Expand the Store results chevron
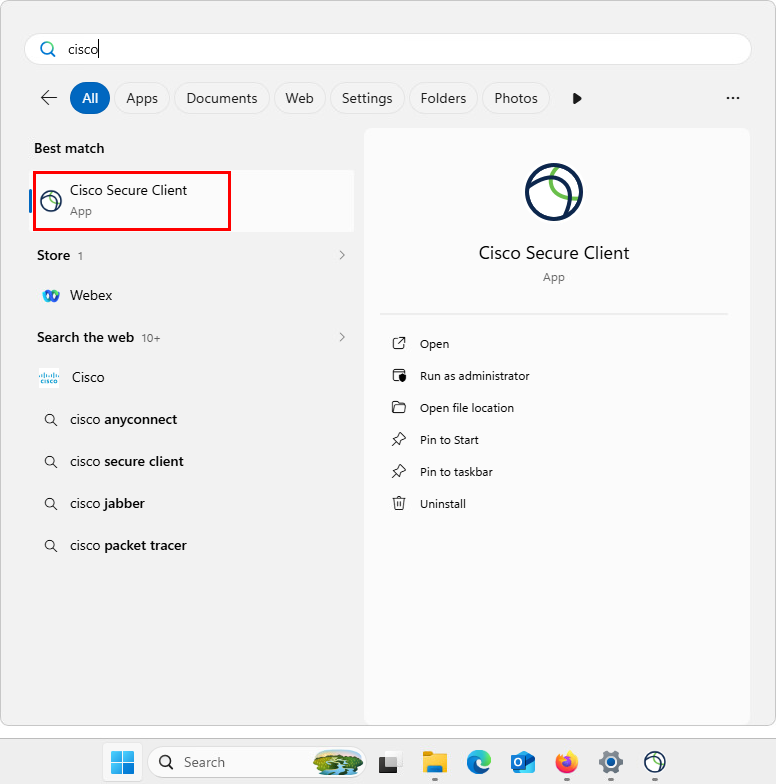The image size is (776, 784). click(342, 255)
